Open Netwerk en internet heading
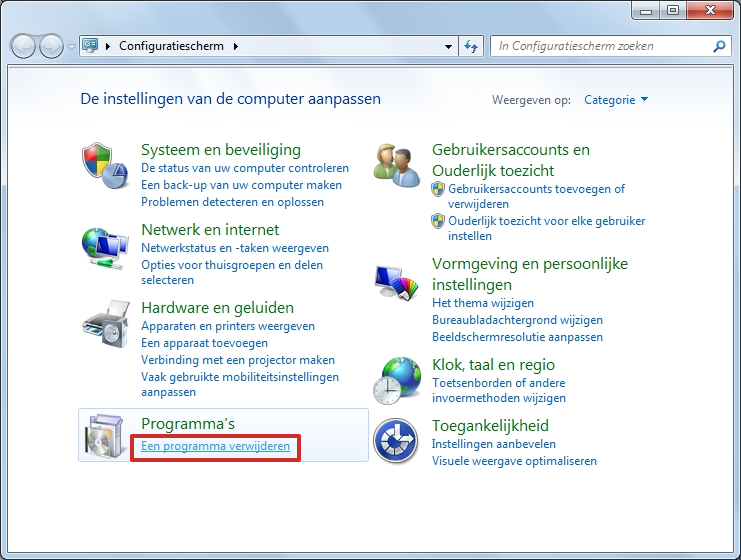Image resolution: width=741 pixels, height=560 pixels. tap(210, 230)
